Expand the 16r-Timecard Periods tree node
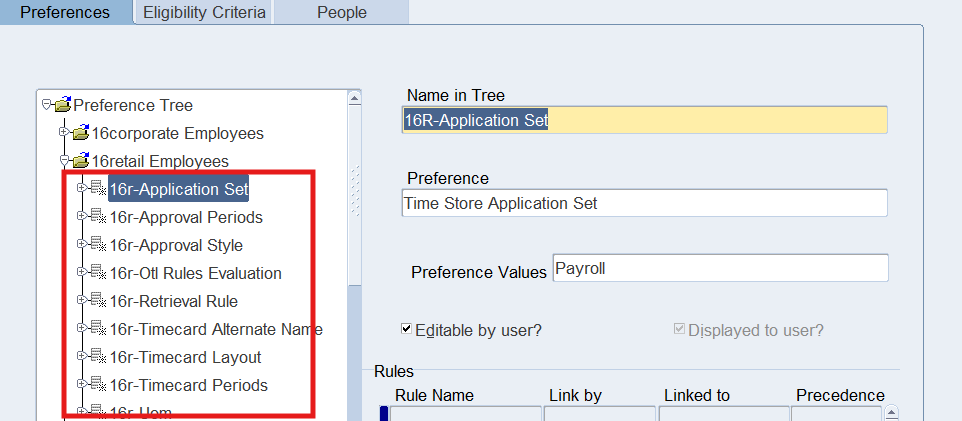The image size is (962, 421). tap(81, 385)
